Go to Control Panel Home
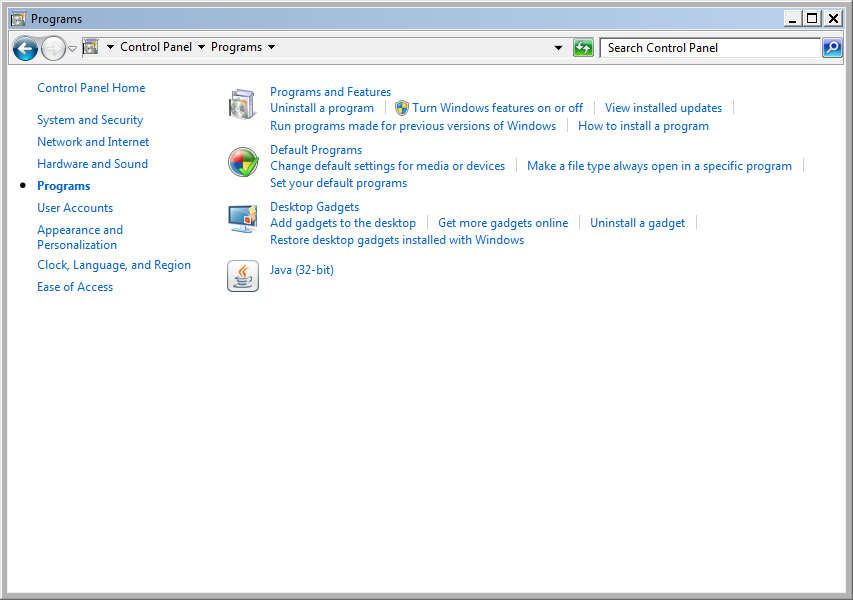853x600 pixels. [91, 87]
